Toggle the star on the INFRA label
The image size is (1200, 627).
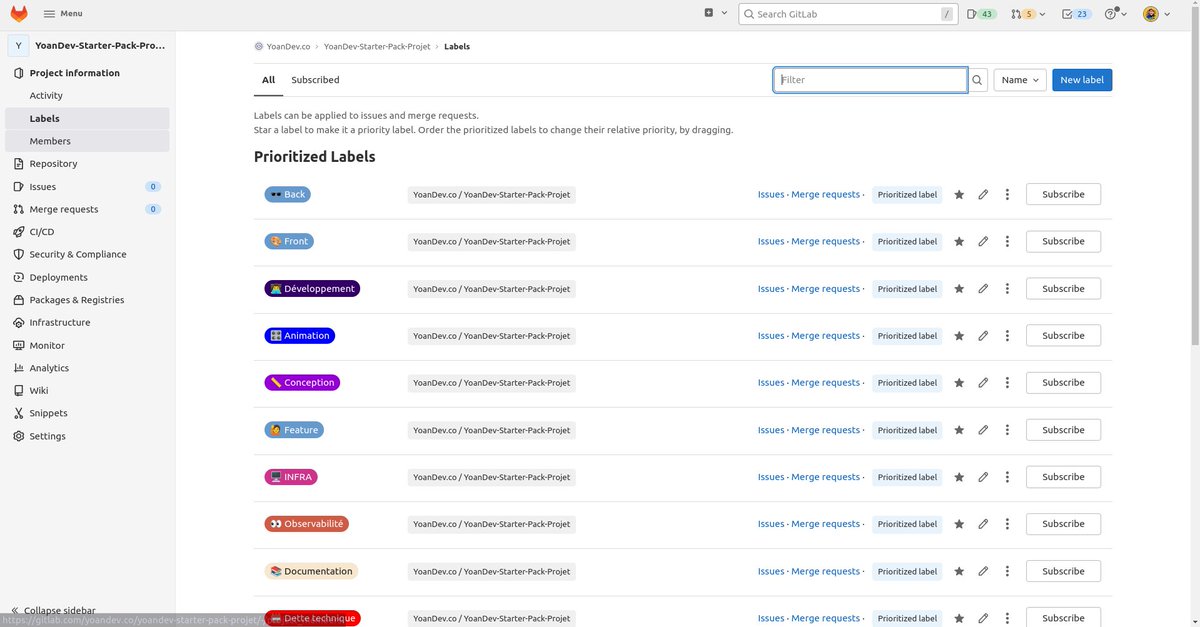pos(958,477)
